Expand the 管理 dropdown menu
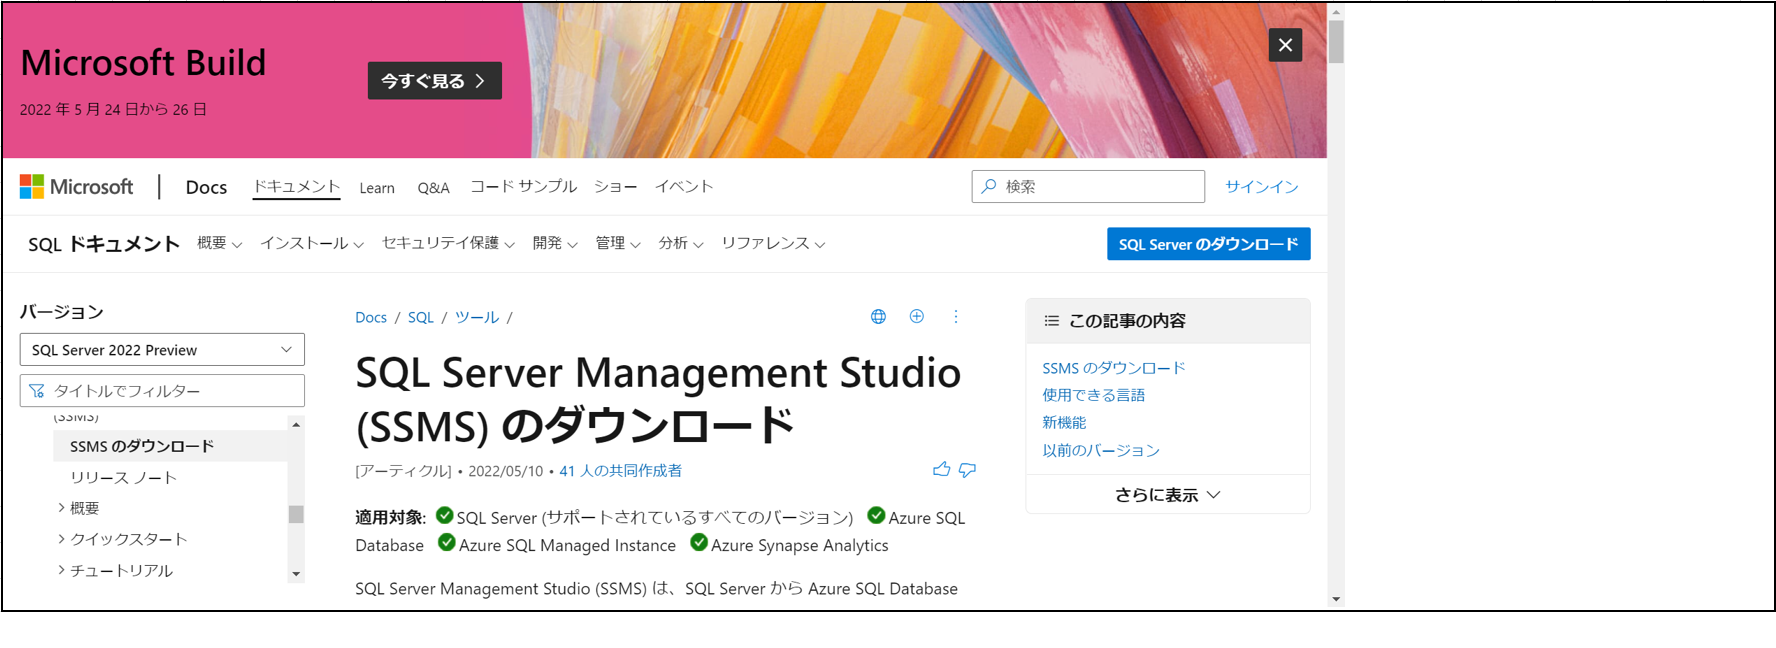 [x=618, y=243]
